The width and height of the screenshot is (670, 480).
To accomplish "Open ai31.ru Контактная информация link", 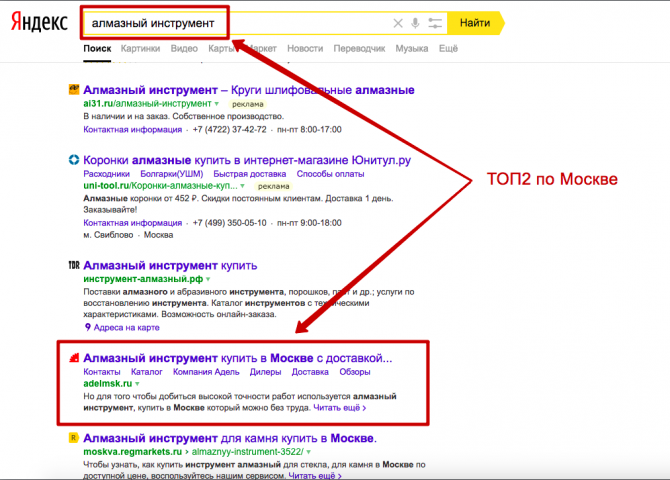I will coord(132,130).
